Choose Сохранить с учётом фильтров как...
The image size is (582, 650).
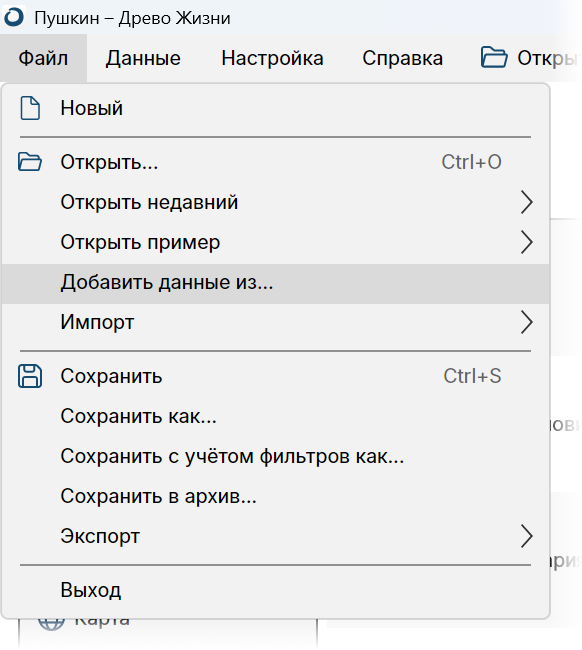(x=276, y=456)
